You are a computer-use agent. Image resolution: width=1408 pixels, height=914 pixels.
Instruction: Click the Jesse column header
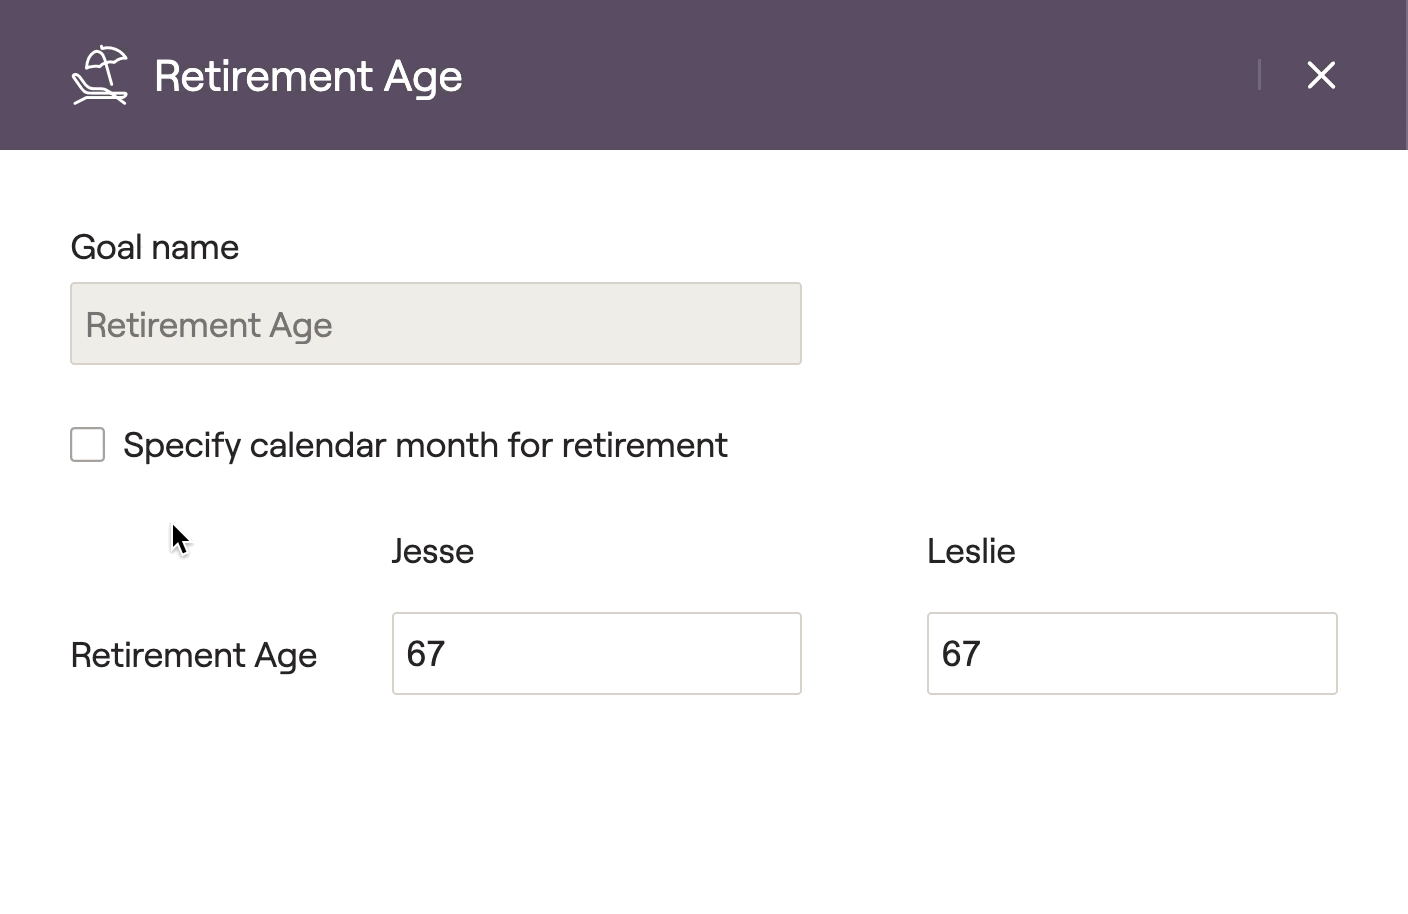(x=432, y=551)
